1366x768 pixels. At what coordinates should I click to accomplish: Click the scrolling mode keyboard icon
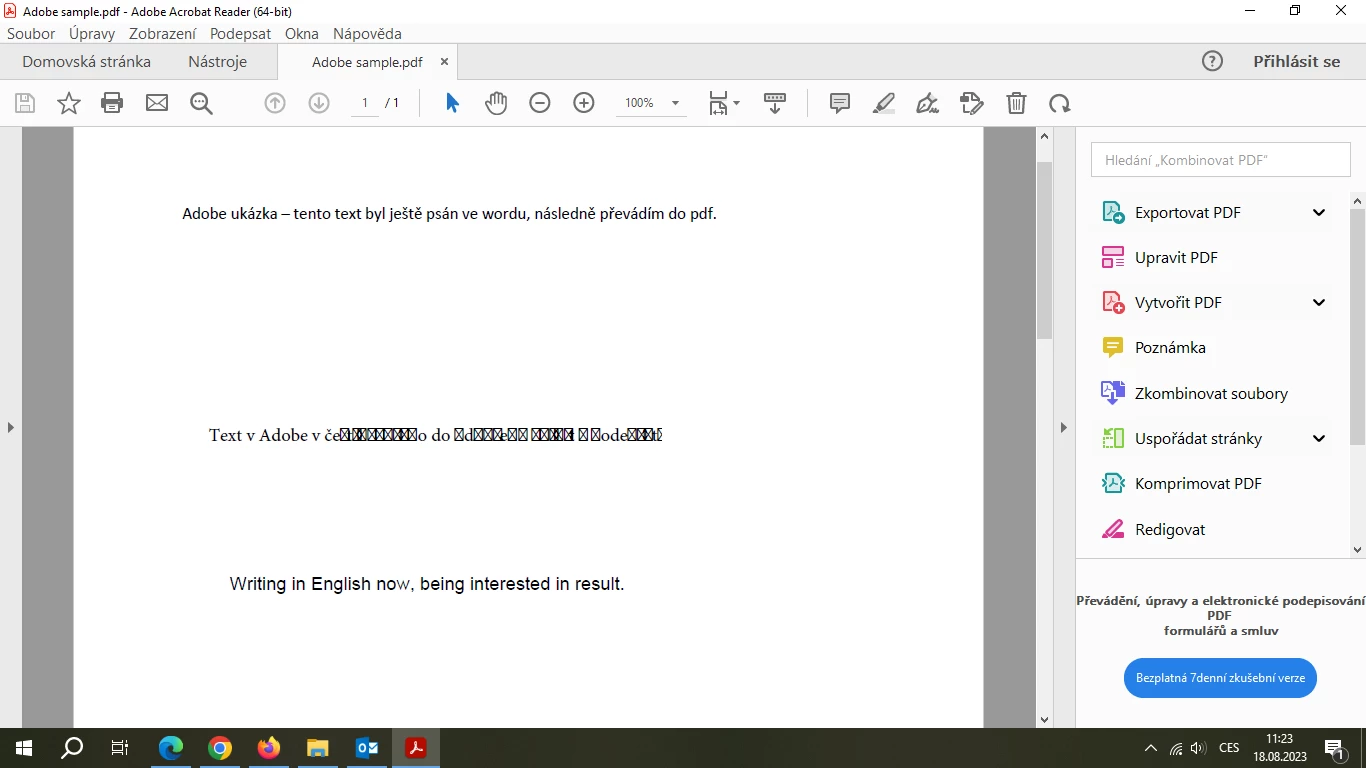775,103
